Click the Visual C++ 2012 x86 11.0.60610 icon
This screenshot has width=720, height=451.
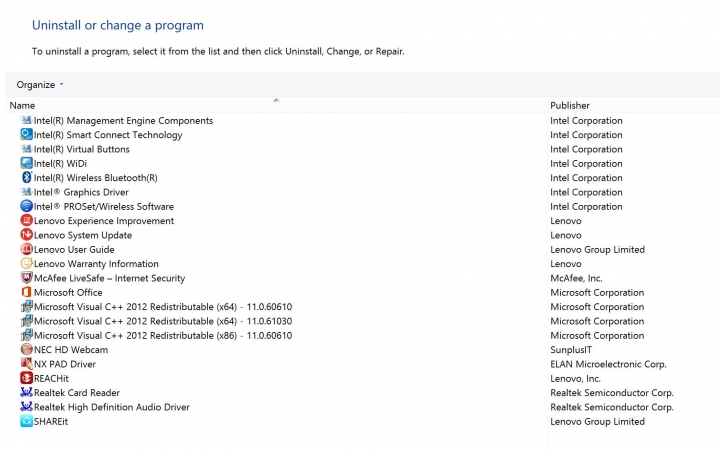pyautogui.click(x=26, y=335)
